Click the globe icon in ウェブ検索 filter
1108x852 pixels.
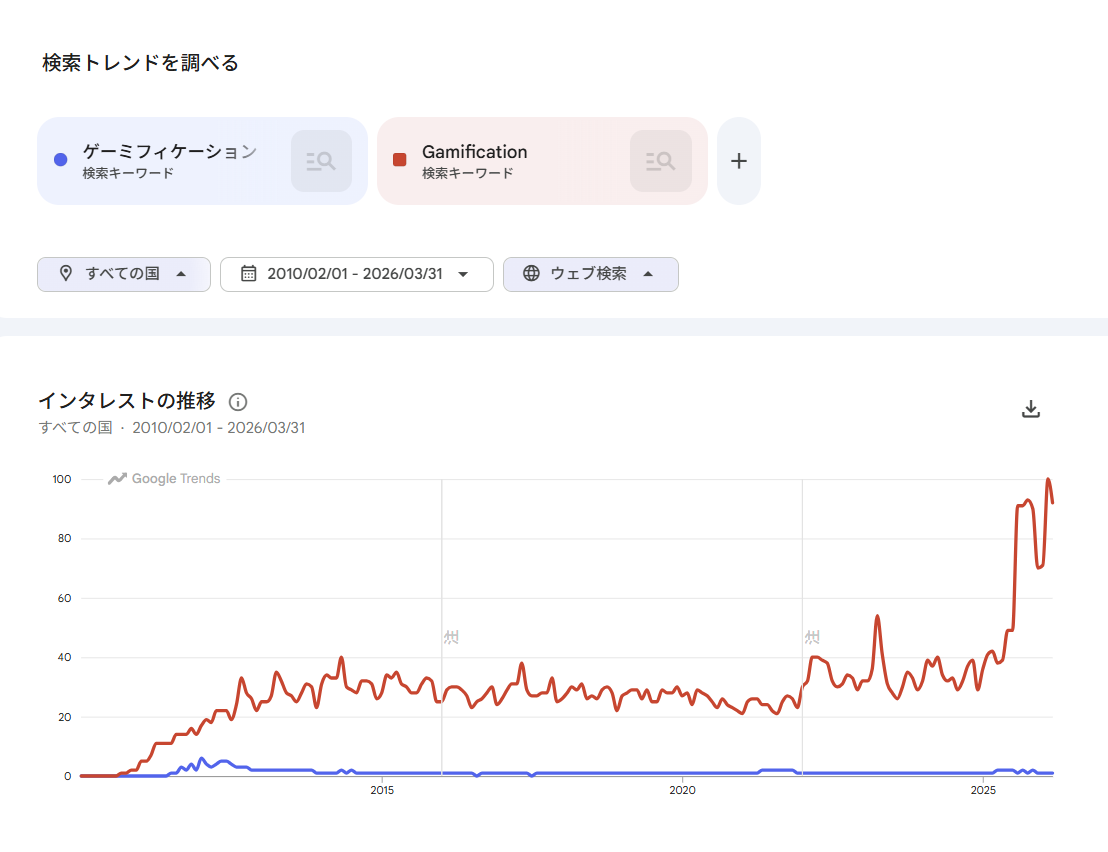click(532, 274)
